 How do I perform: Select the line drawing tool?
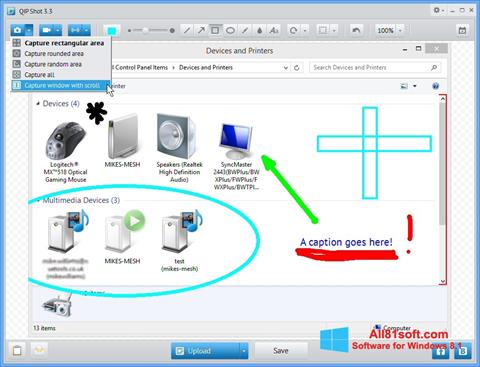pyautogui.click(x=187, y=31)
